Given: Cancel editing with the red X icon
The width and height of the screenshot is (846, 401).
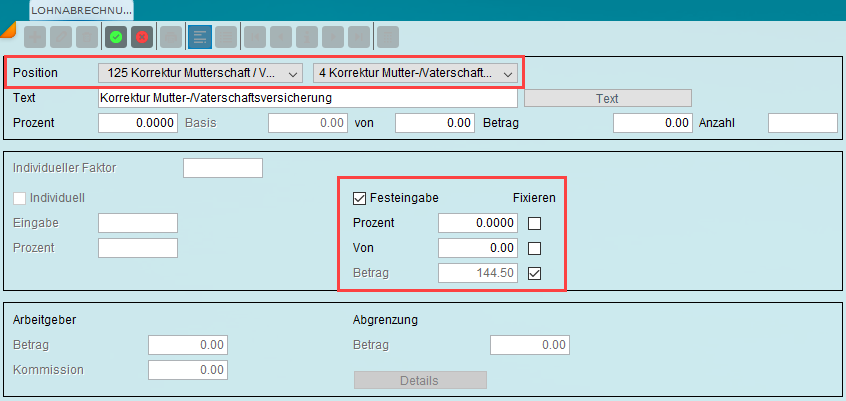Looking at the screenshot, I should 142,37.
